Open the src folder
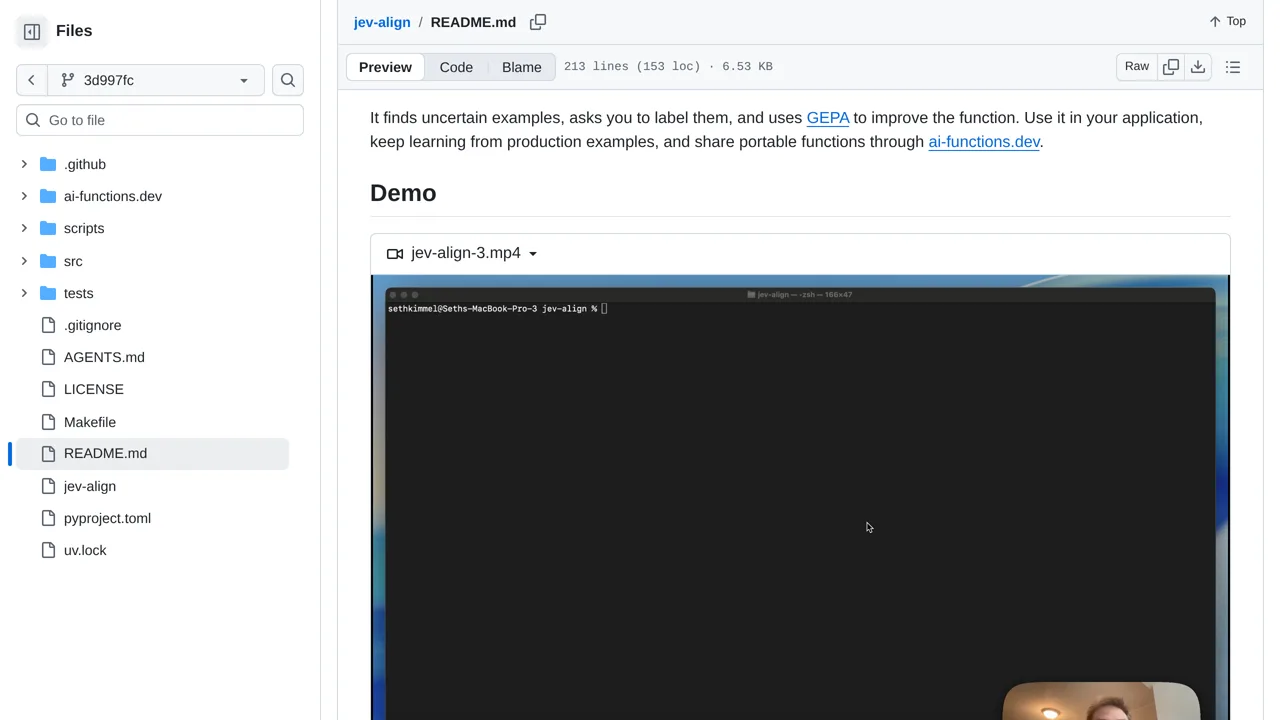1280x720 pixels. [73, 261]
